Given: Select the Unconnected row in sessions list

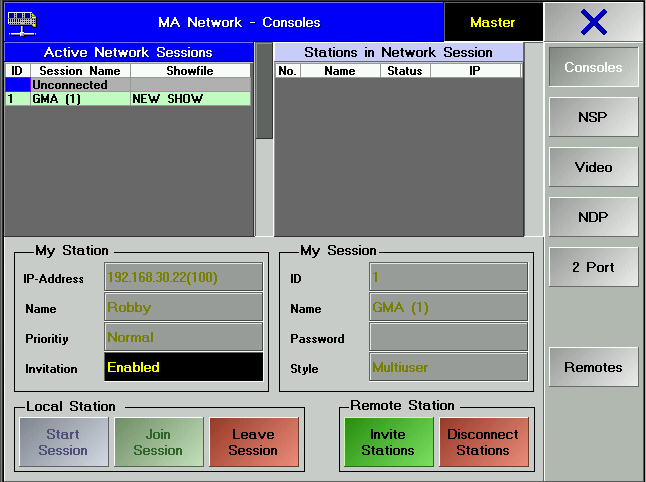Looking at the screenshot, I should pyautogui.click(x=128, y=85).
